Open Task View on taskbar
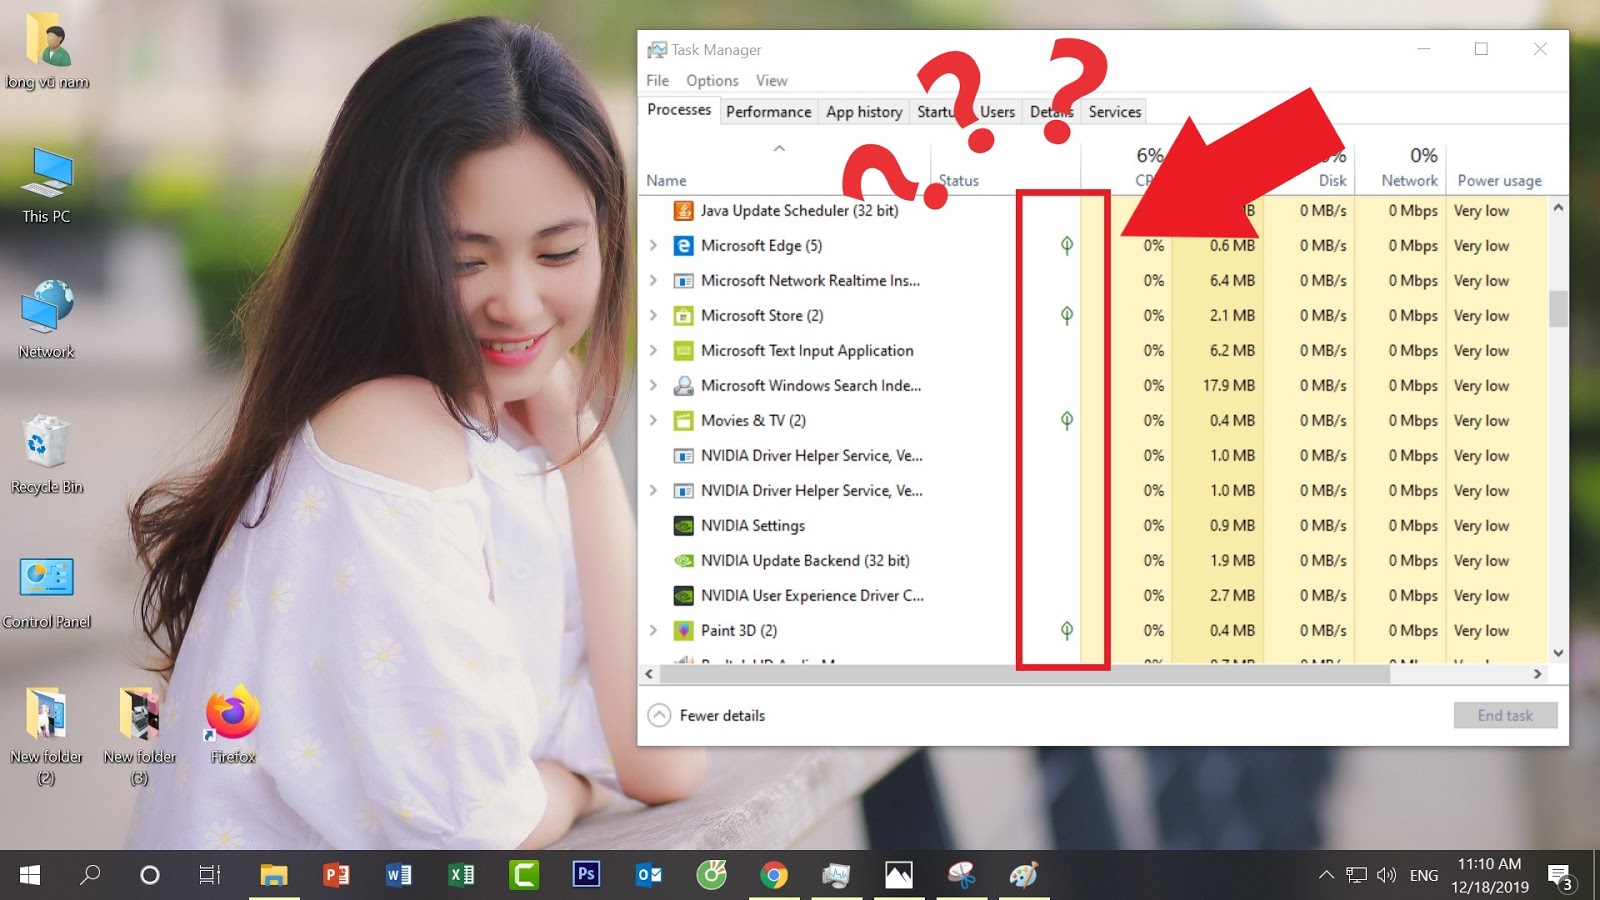 click(209, 875)
